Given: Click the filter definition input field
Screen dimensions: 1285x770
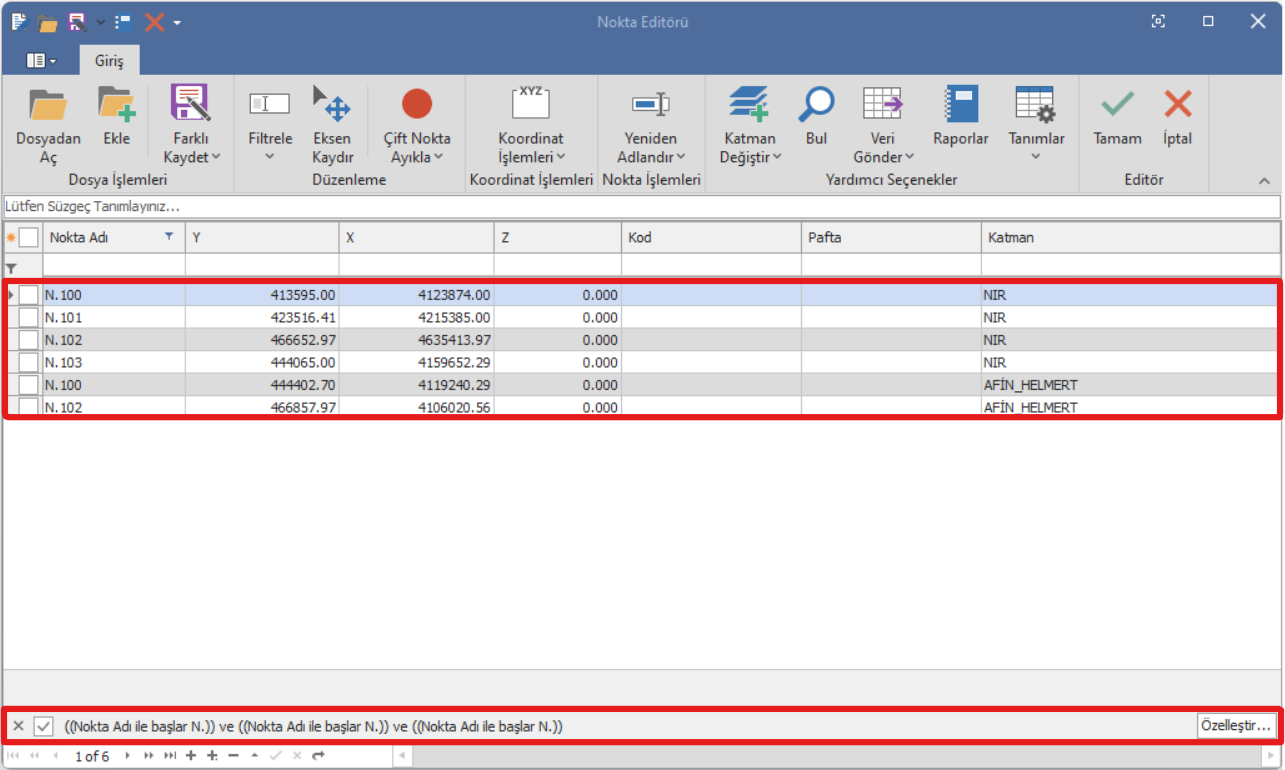Looking at the screenshot, I should [642, 206].
